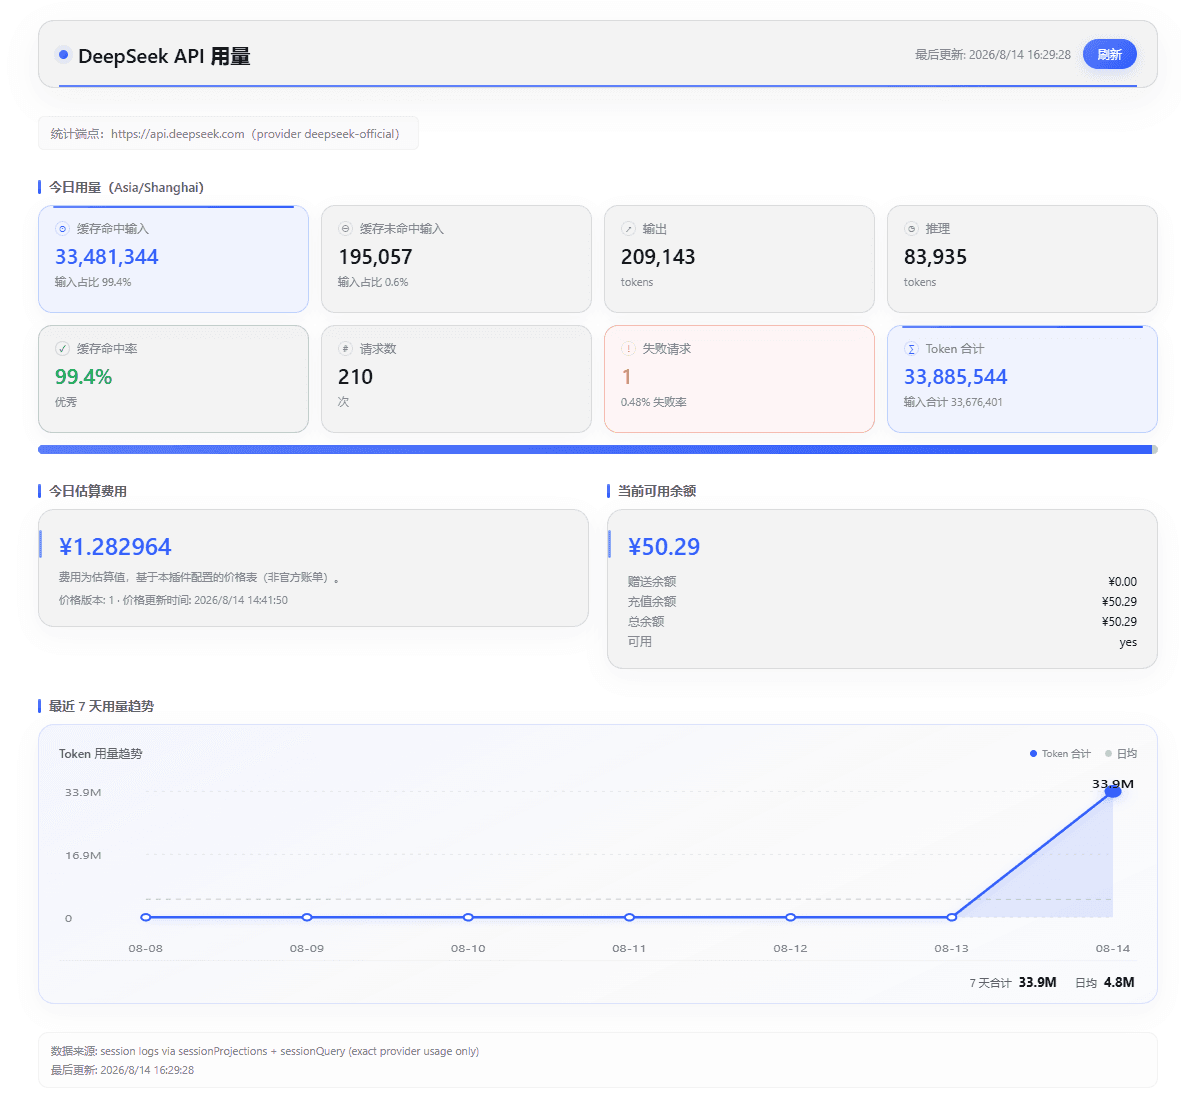Click the 16.9M y-axis label
The height and width of the screenshot is (1099, 1181).
point(83,855)
